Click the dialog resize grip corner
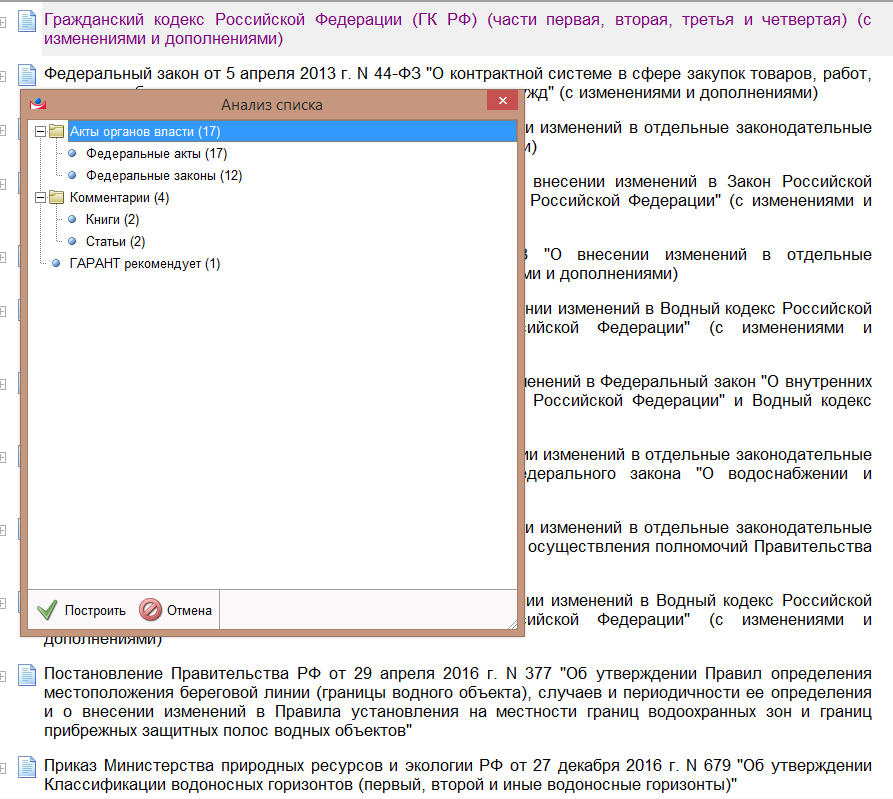The image size is (893, 799). [512, 624]
